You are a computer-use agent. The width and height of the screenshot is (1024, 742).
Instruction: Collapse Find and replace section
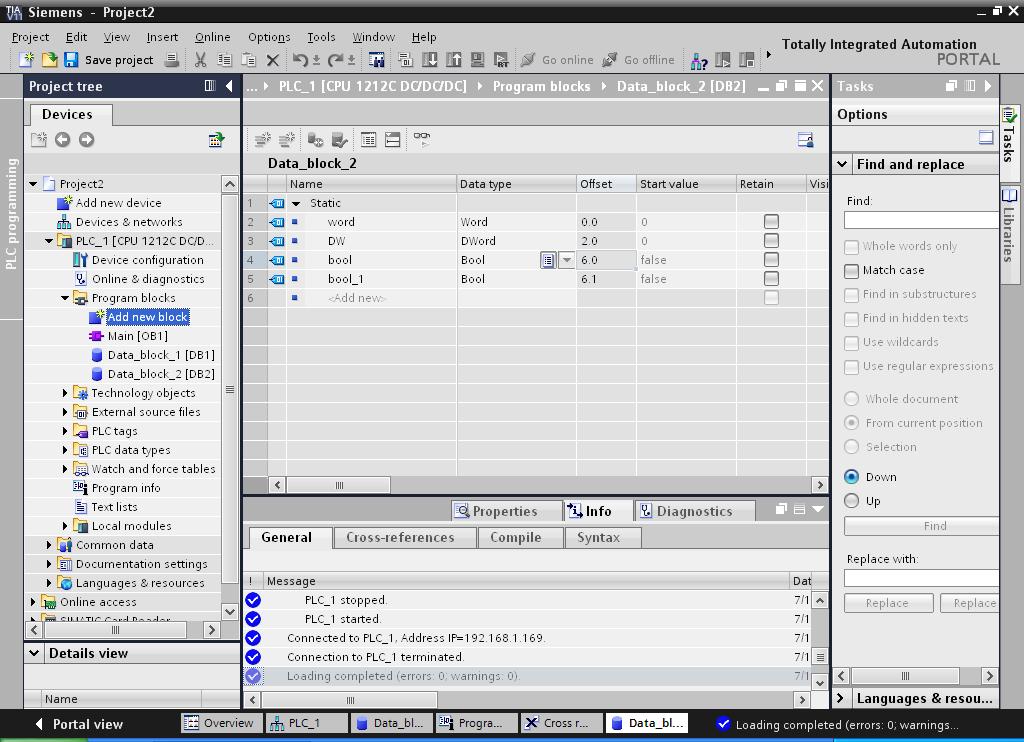tap(842, 164)
